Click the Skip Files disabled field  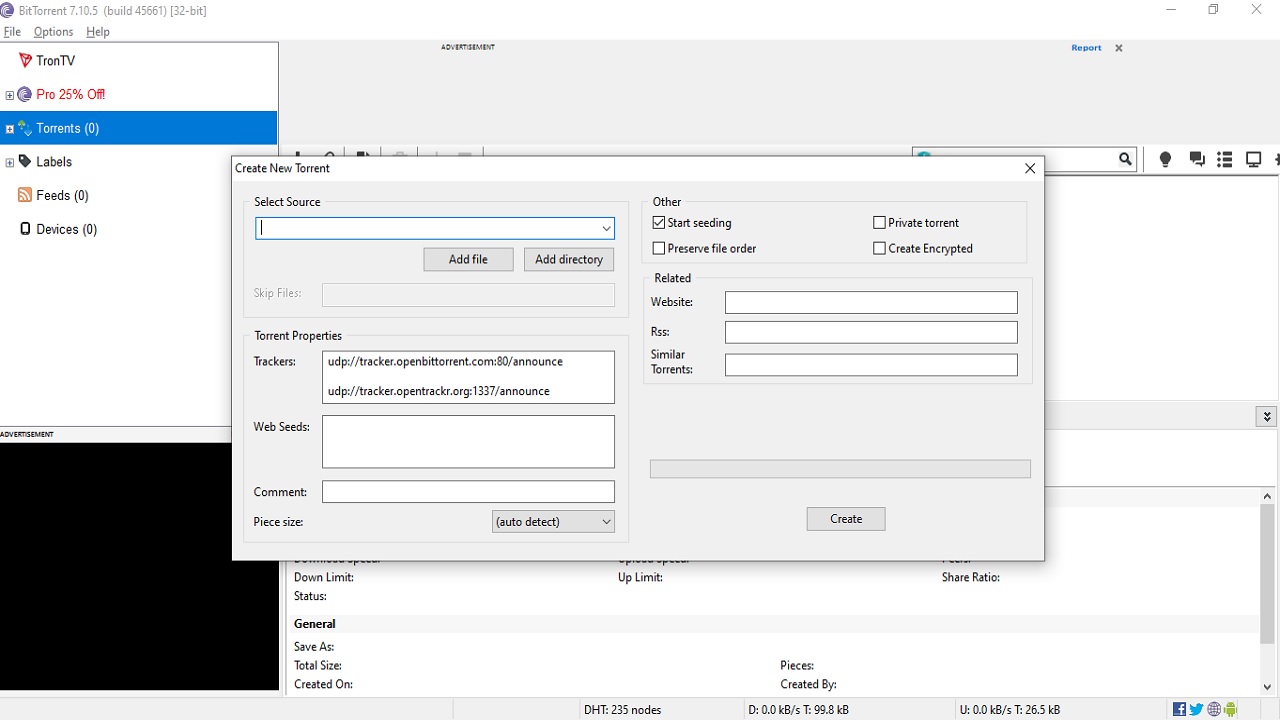468,294
